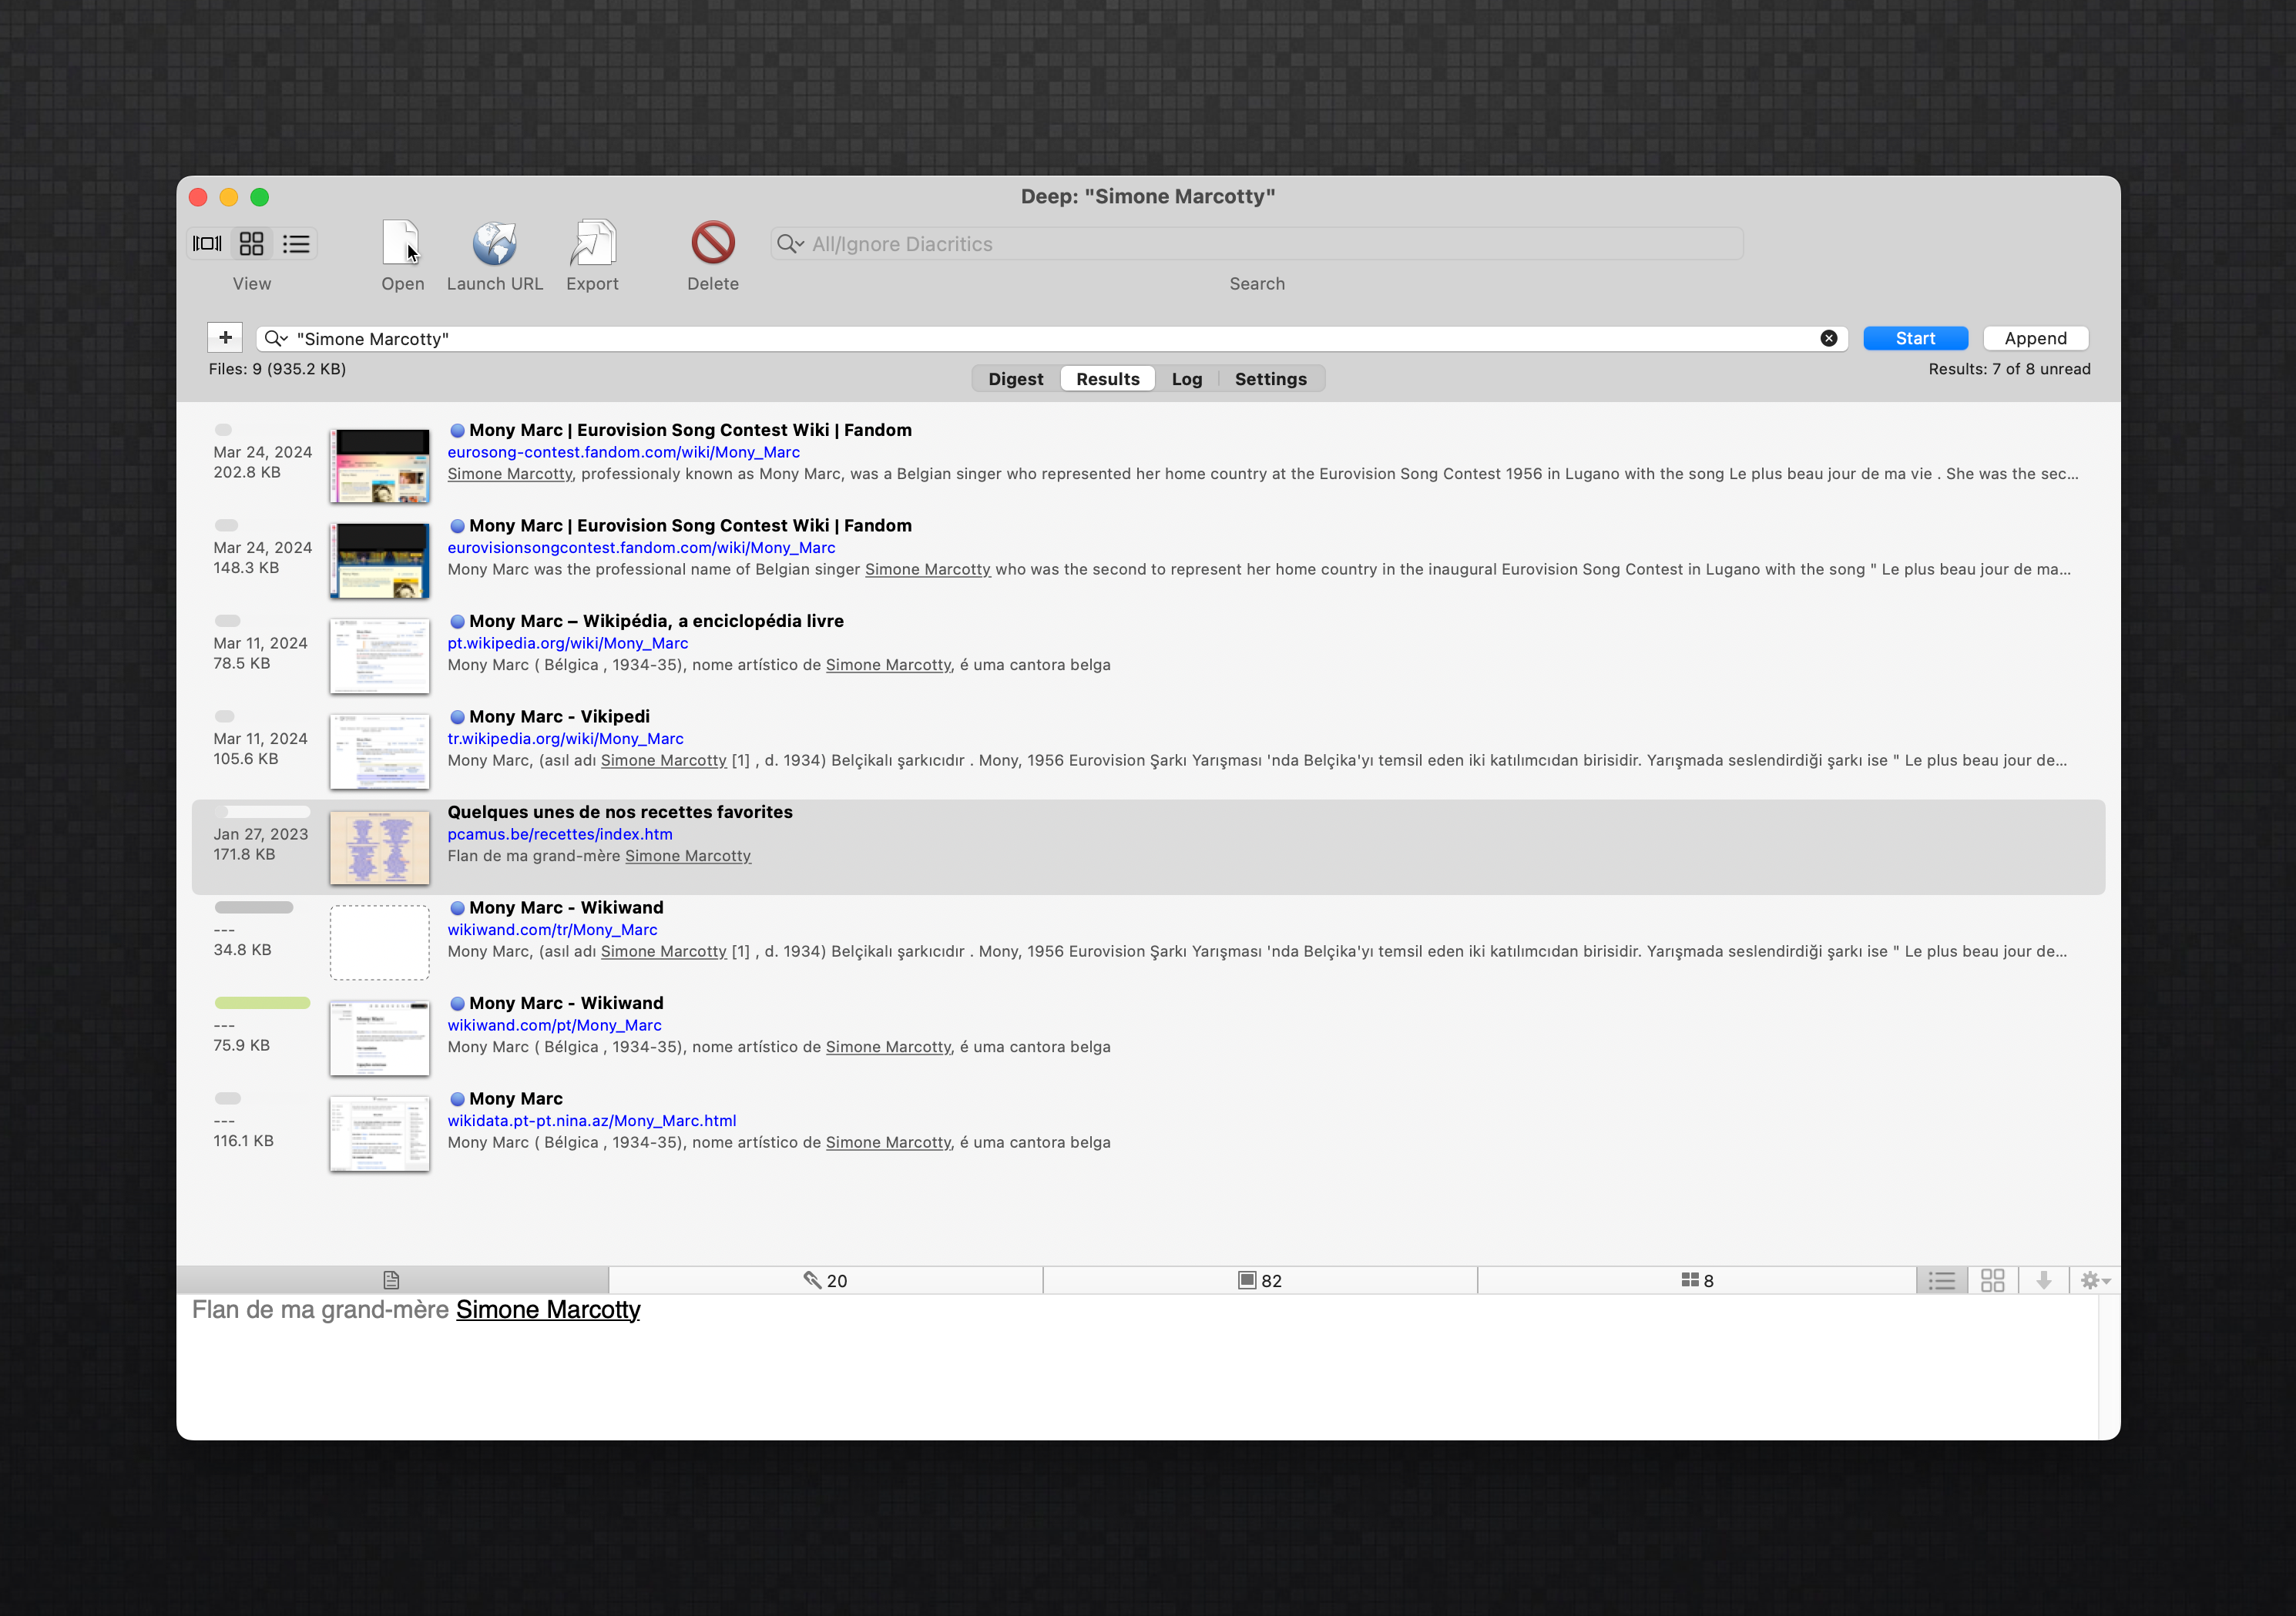The width and height of the screenshot is (2296, 1616).
Task: Open wikidata.pt-pt.nina.az/Mony_Marc.html link
Action: (591, 1121)
